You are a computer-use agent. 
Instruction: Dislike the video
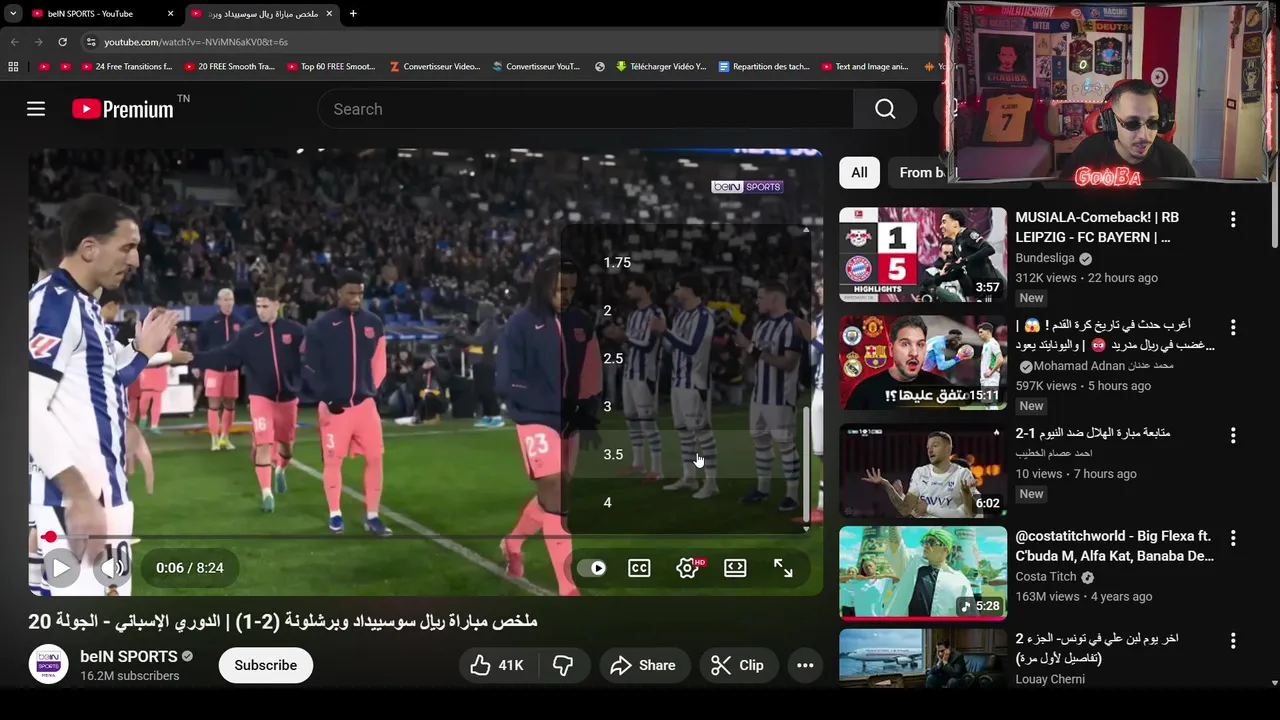coord(564,665)
